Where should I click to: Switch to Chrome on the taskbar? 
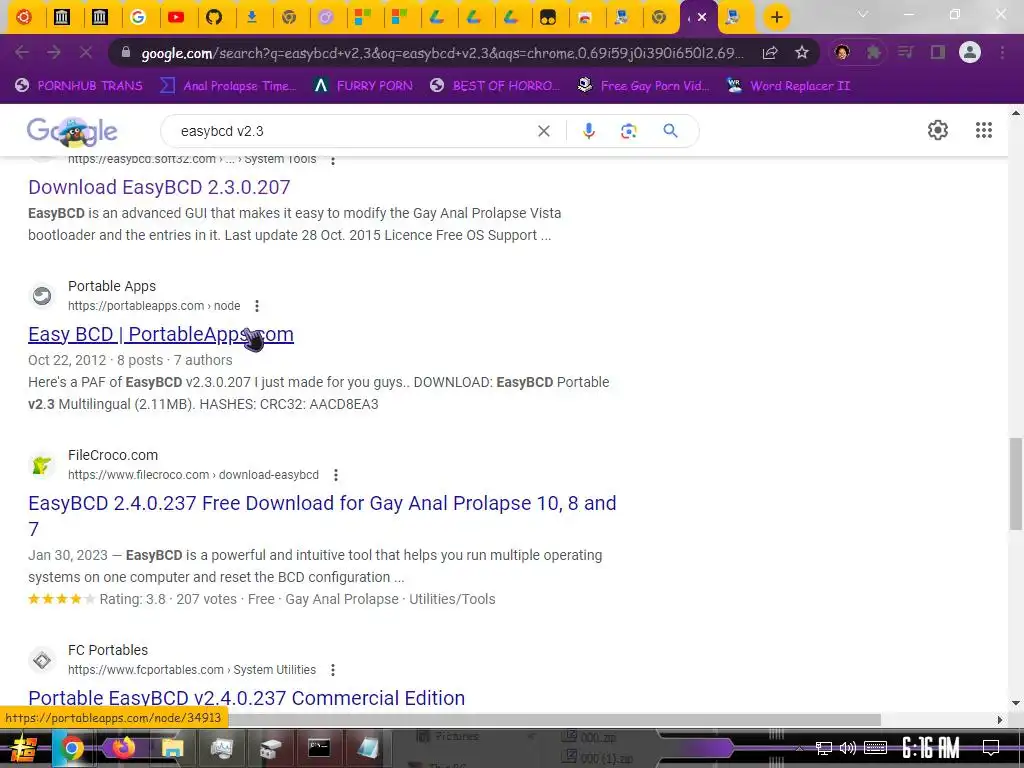(x=72, y=748)
